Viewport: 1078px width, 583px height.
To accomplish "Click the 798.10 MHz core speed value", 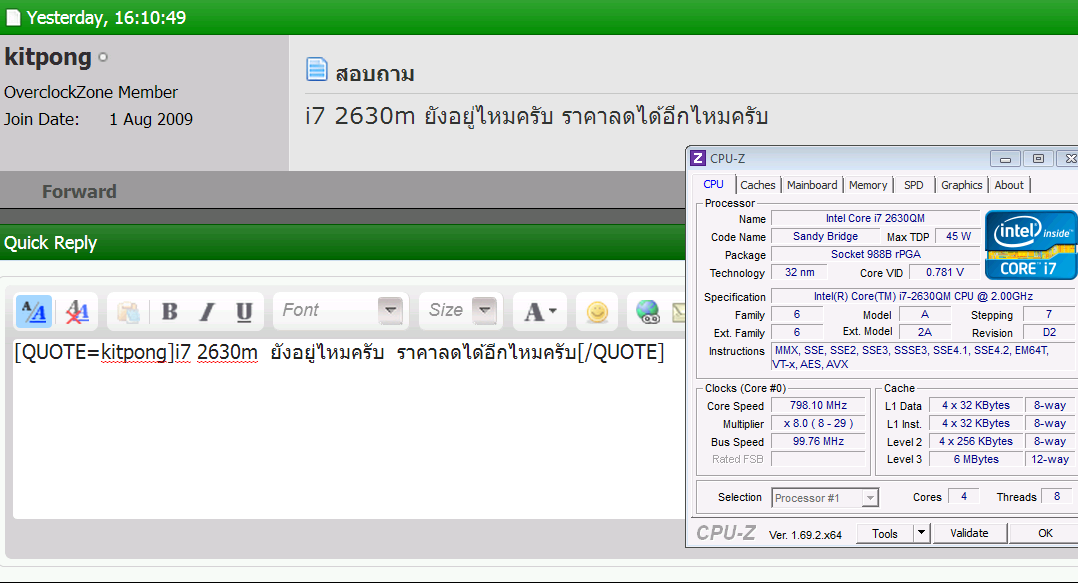I will [x=818, y=405].
